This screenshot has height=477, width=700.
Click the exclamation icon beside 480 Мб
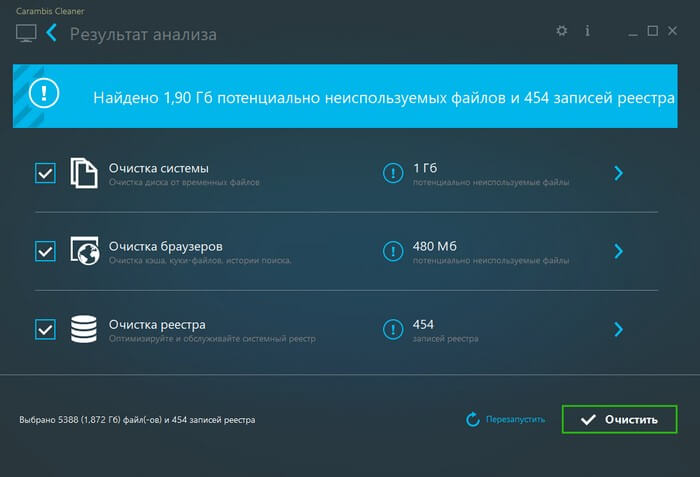pos(393,251)
